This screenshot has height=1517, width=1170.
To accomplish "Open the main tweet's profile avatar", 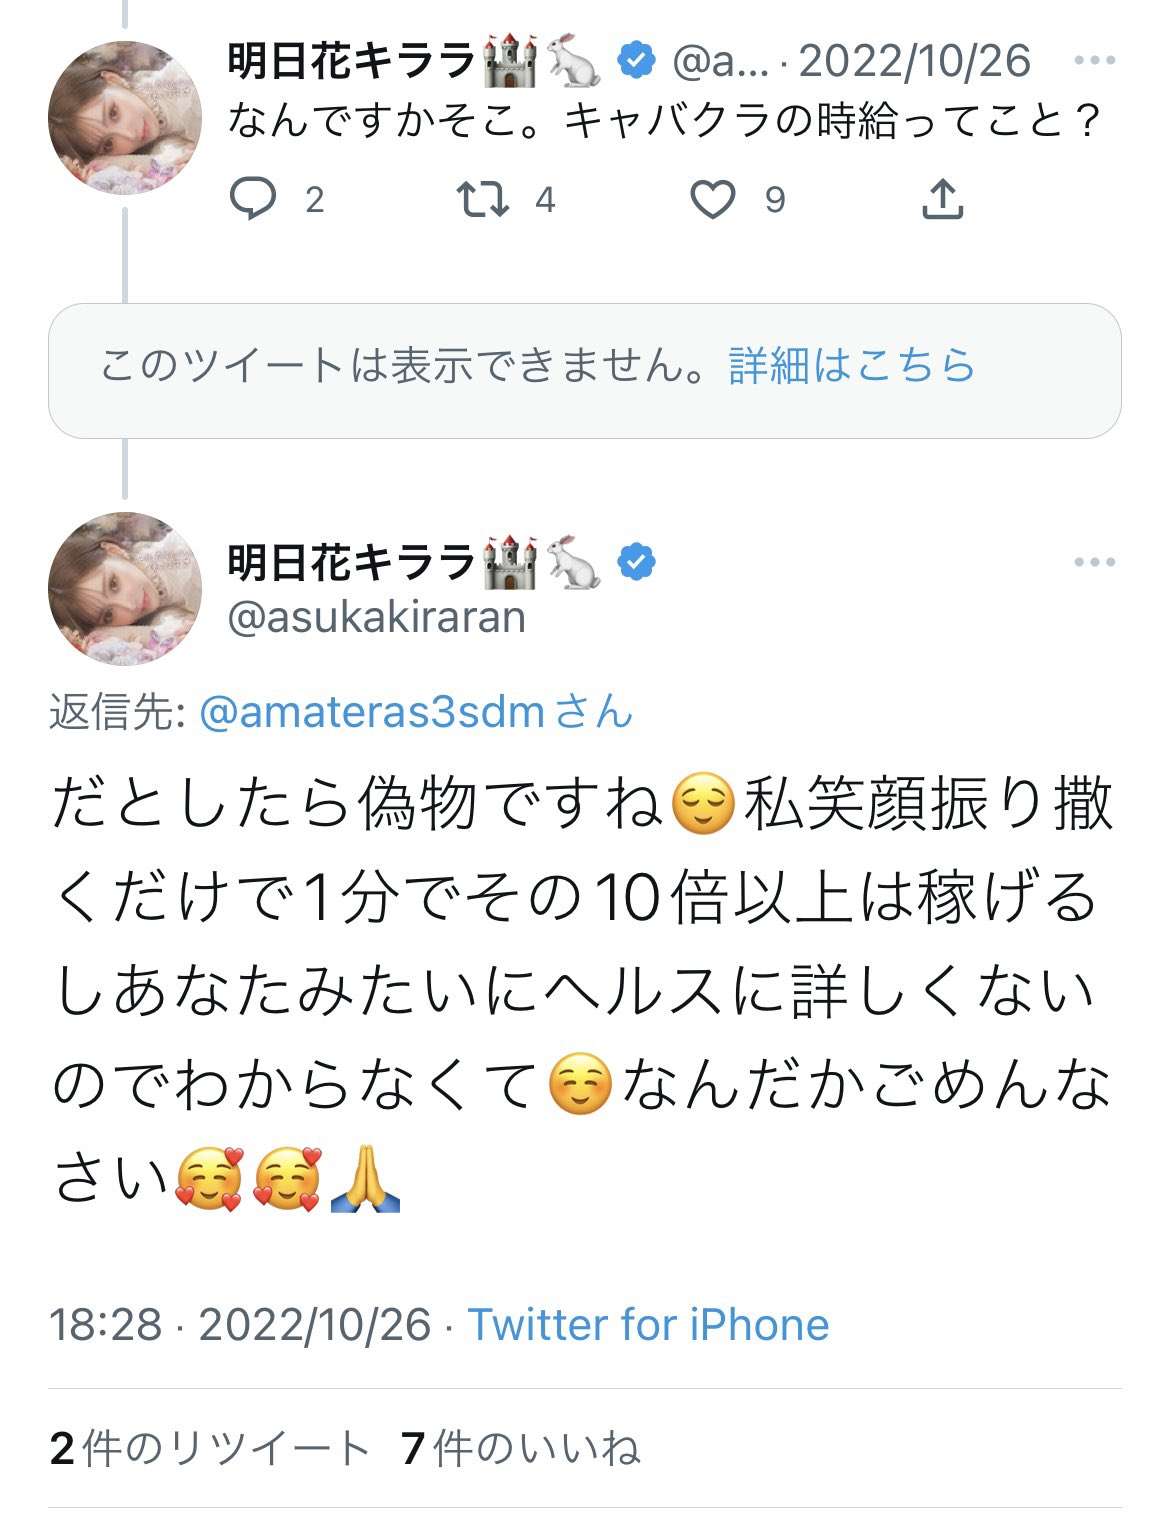I will [125, 588].
